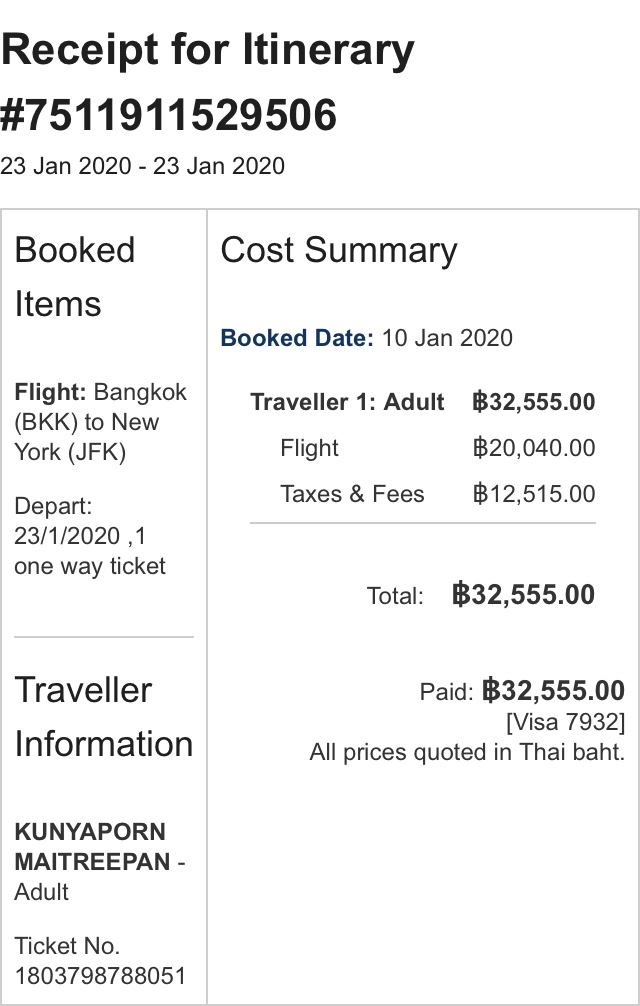Select itinerary number #7511911529506
Screen dimensions: 640x1006
pos(168,116)
